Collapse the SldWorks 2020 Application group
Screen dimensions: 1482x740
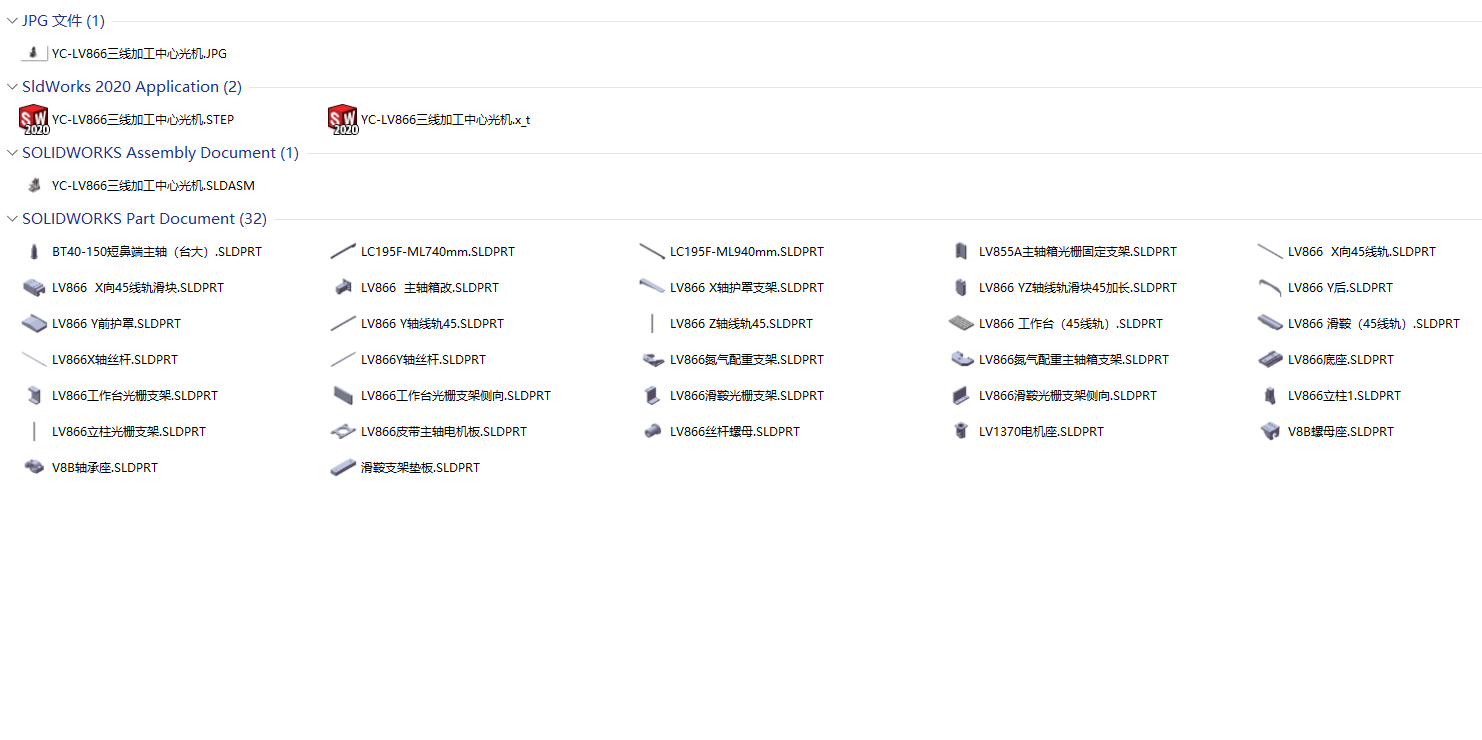coord(11,86)
